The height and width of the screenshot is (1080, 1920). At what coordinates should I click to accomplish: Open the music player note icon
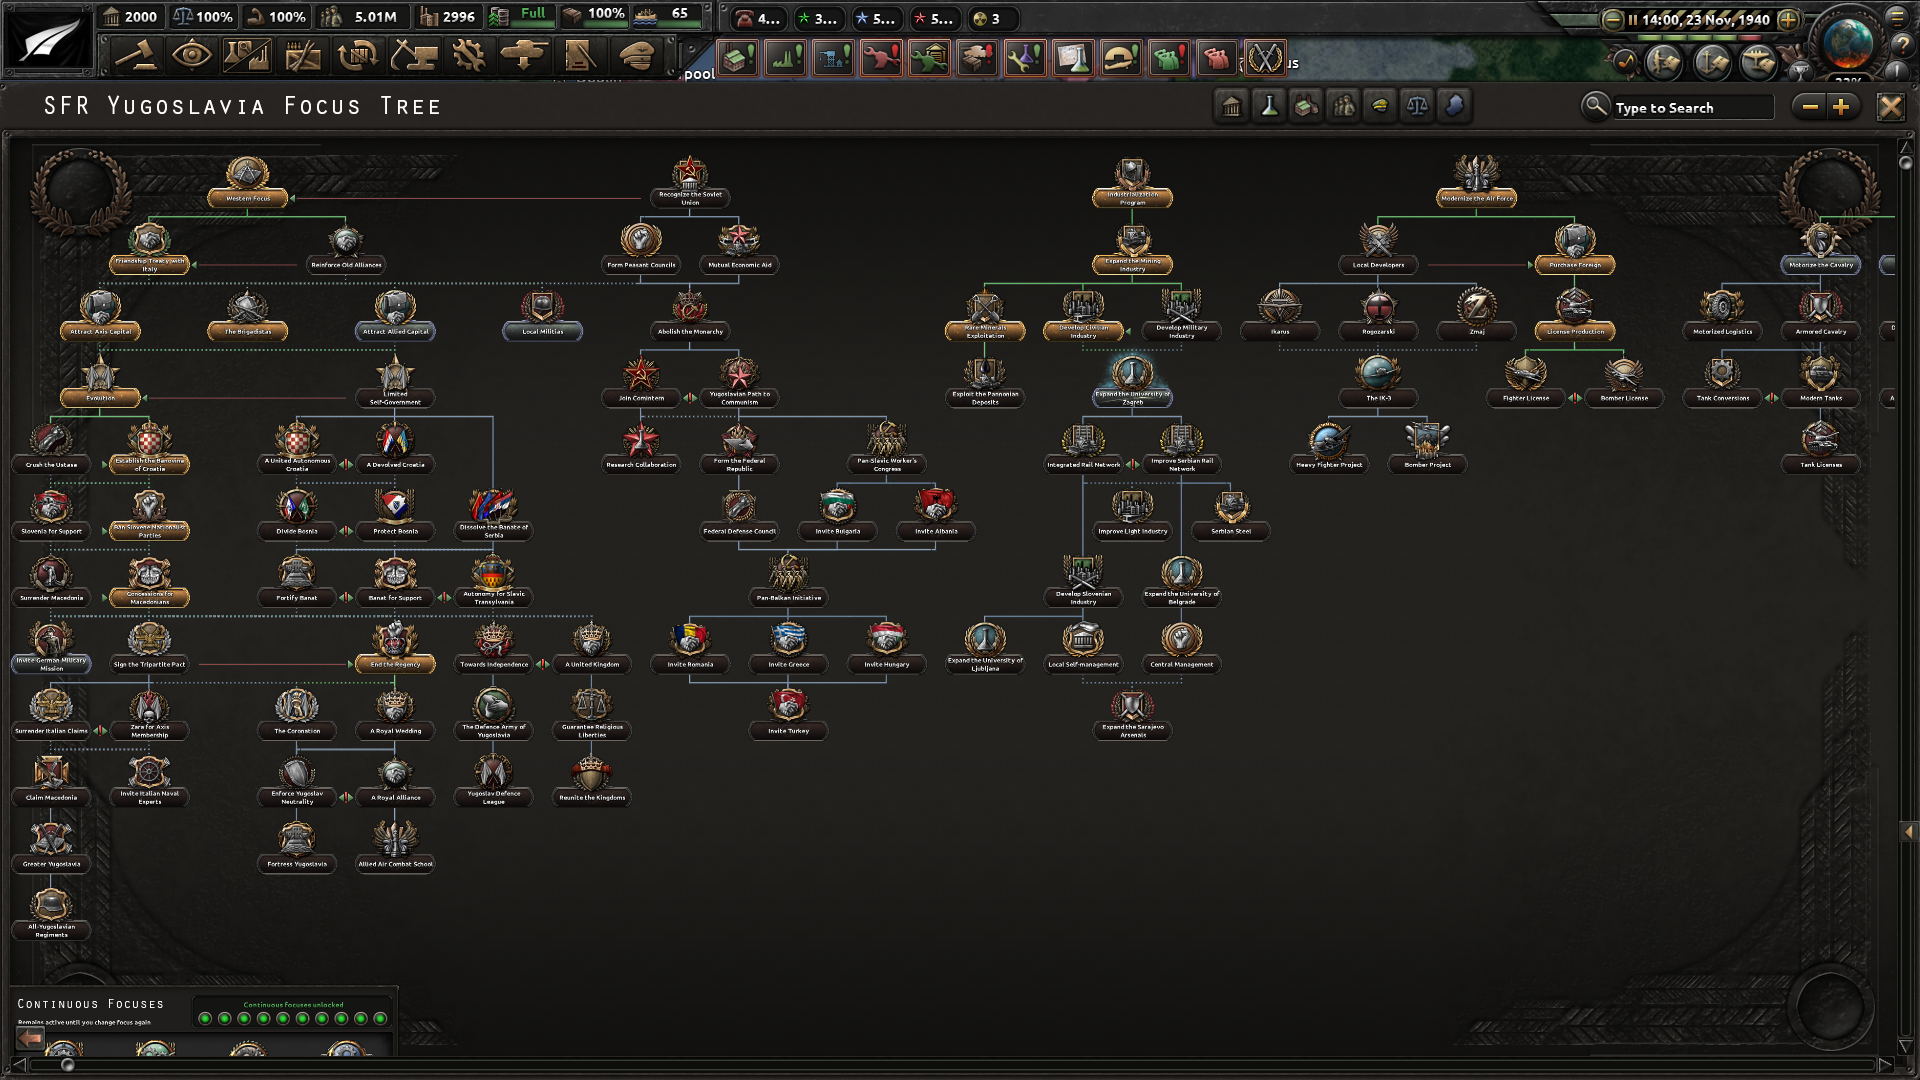(x=1626, y=63)
